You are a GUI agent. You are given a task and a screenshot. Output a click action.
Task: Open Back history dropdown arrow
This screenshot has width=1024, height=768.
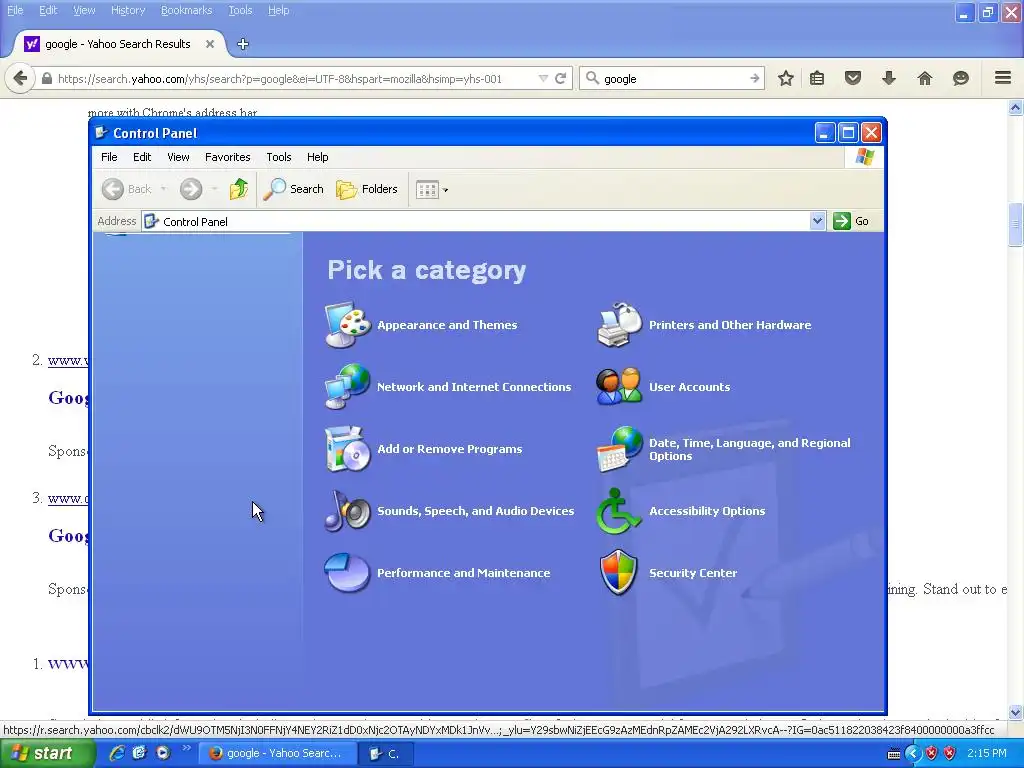coord(163,189)
